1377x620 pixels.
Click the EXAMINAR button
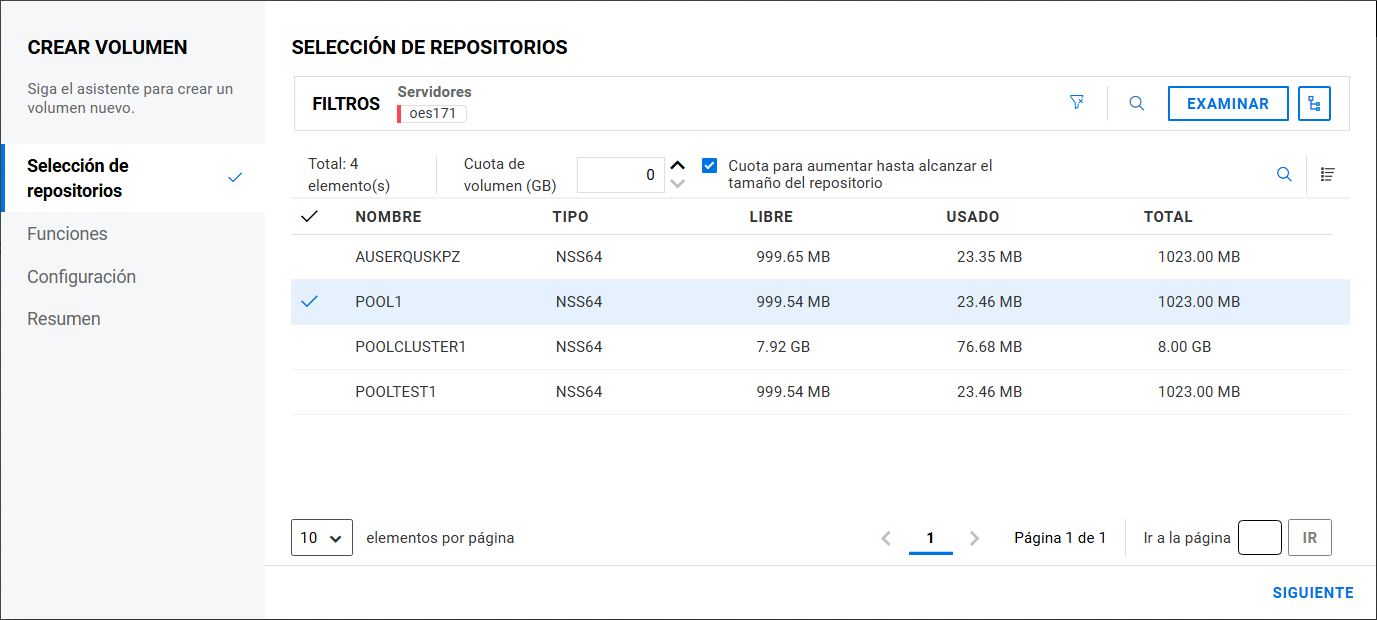[1227, 104]
